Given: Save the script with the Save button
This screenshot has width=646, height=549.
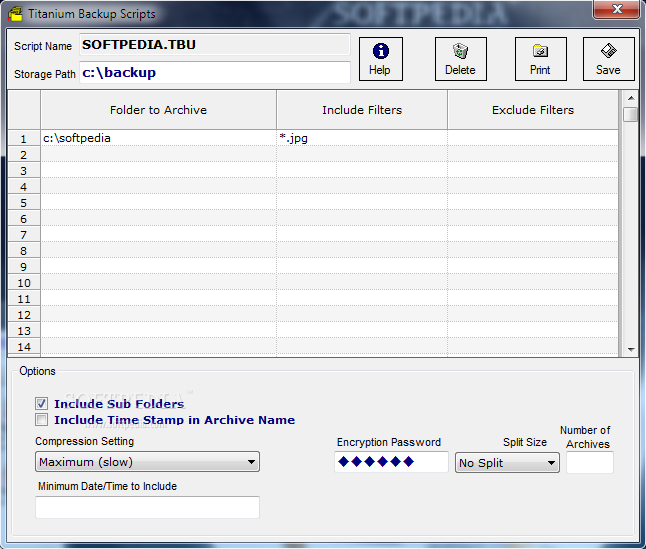Looking at the screenshot, I should click(x=608, y=59).
